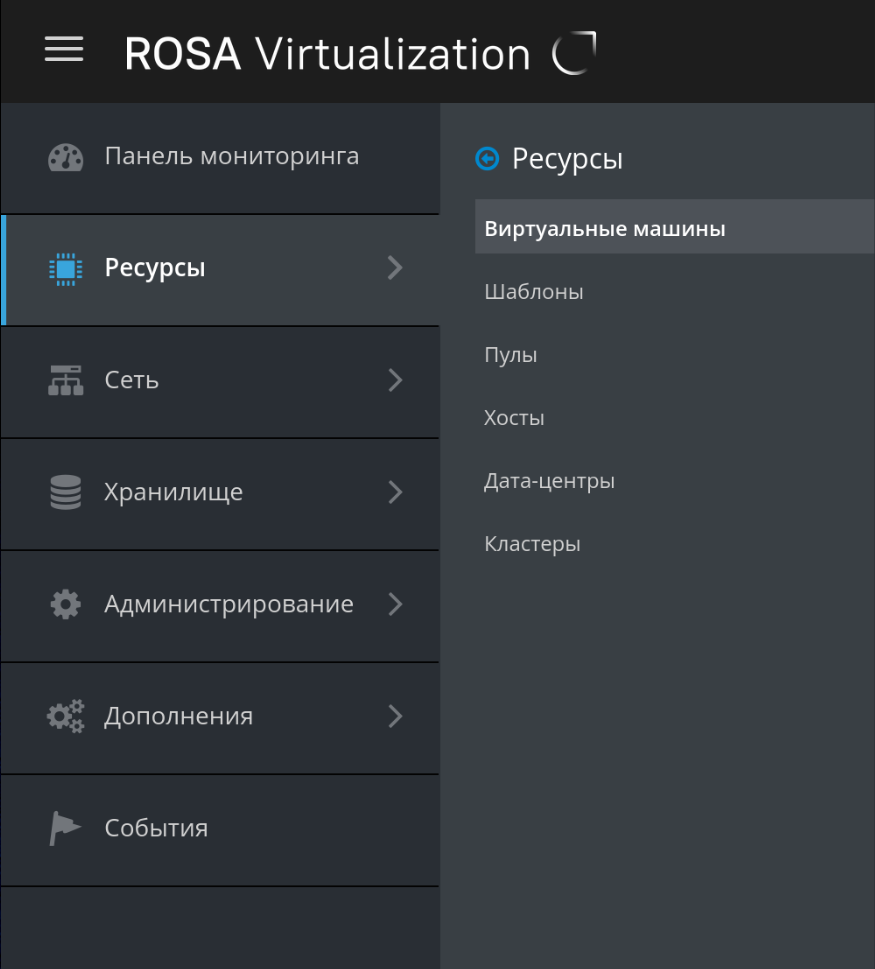Expand the Хранилище submenu chevron

pos(395,492)
